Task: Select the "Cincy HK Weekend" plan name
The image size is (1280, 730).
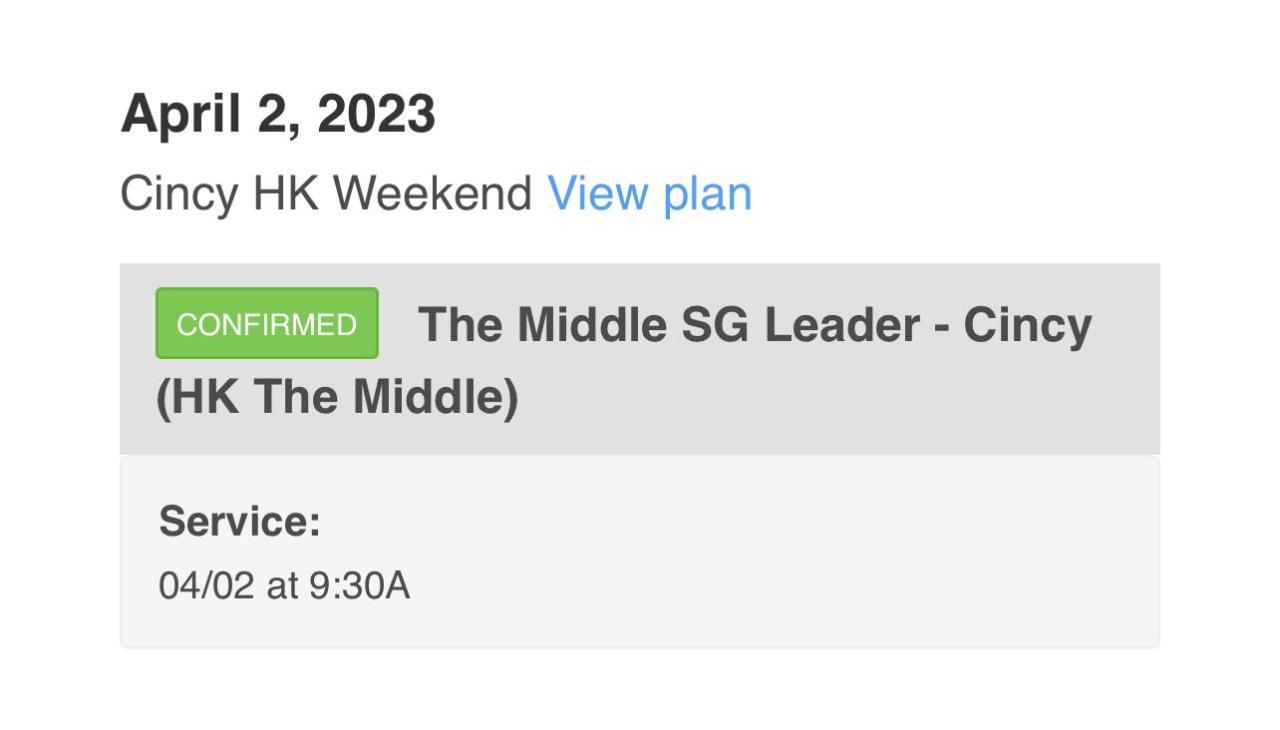Action: (326, 194)
